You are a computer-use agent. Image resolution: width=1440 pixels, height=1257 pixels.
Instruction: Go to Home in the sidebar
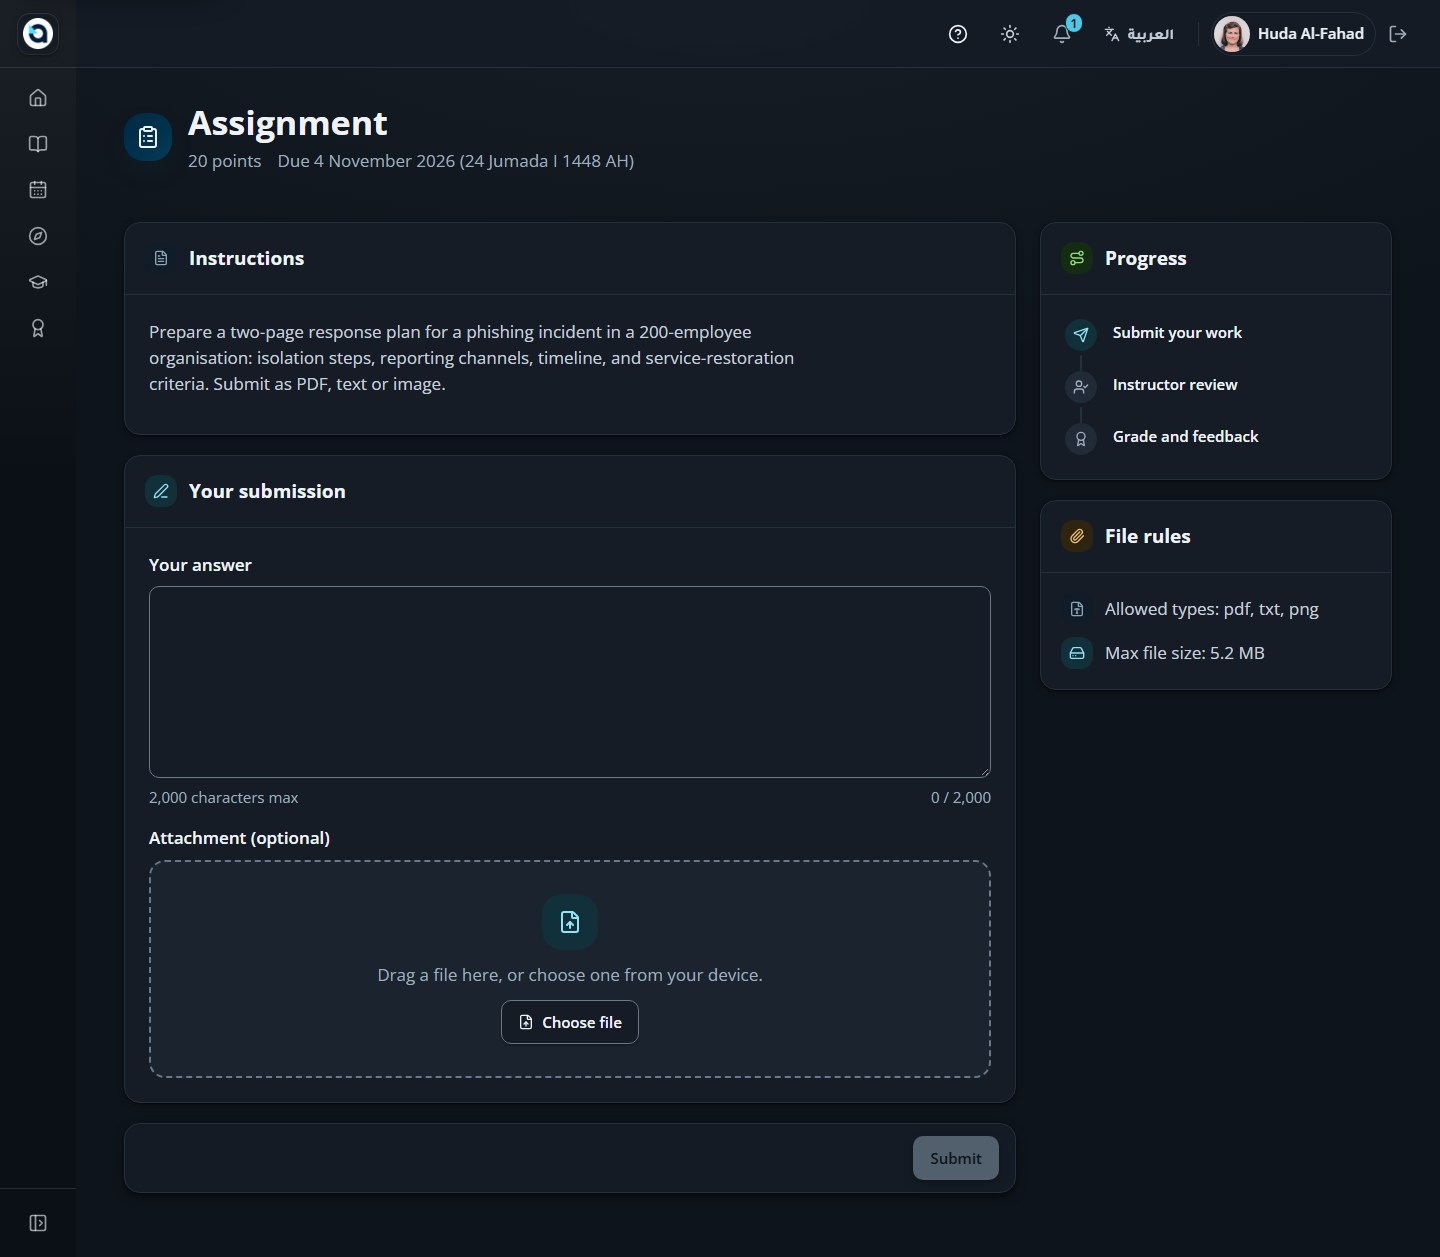[x=38, y=98]
